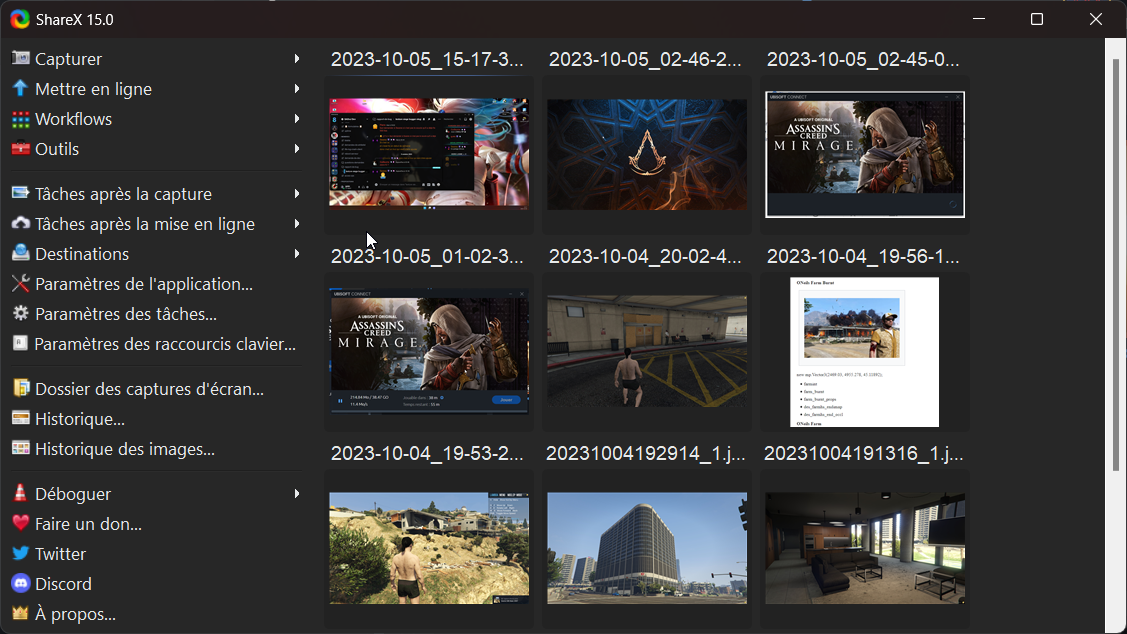
Task: Click the camera icon beside Capturer
Action: [20, 59]
